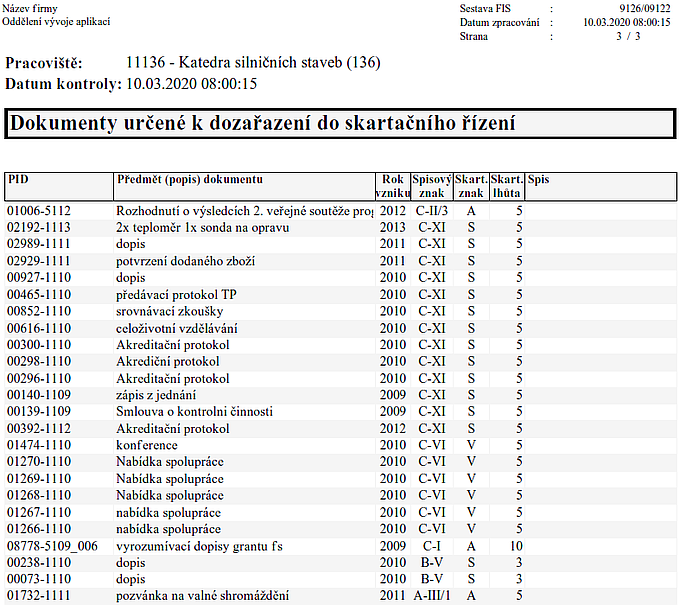Select PID 00392-1112
The width and height of the screenshot is (680, 605).
pos(39,429)
